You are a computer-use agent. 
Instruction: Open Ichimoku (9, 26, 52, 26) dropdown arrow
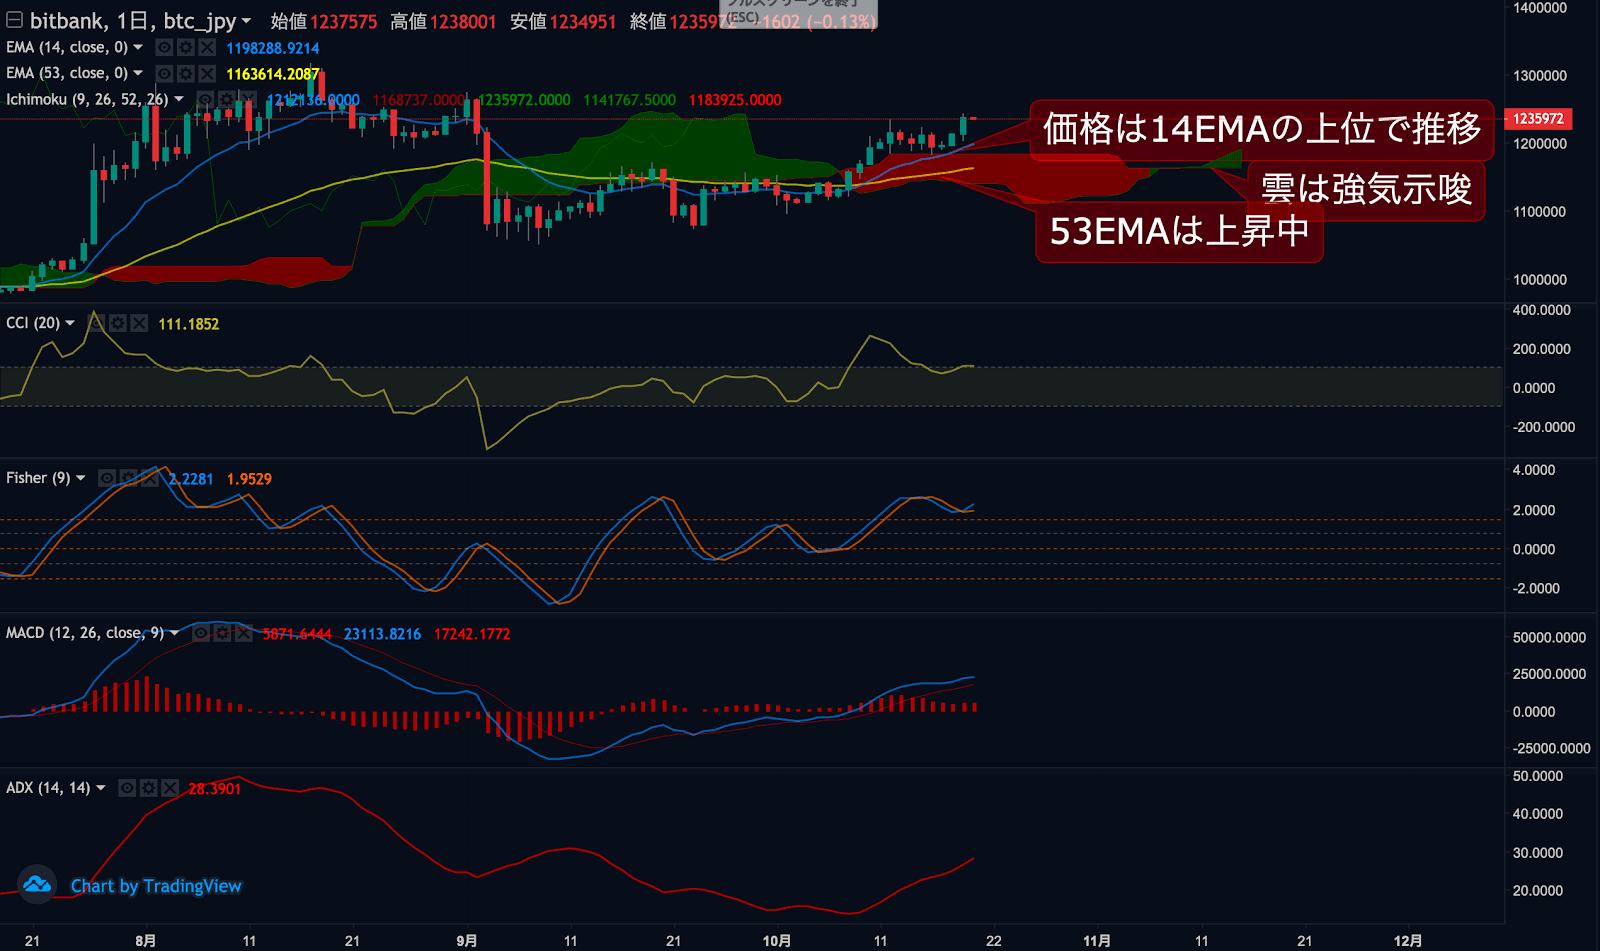(x=179, y=99)
